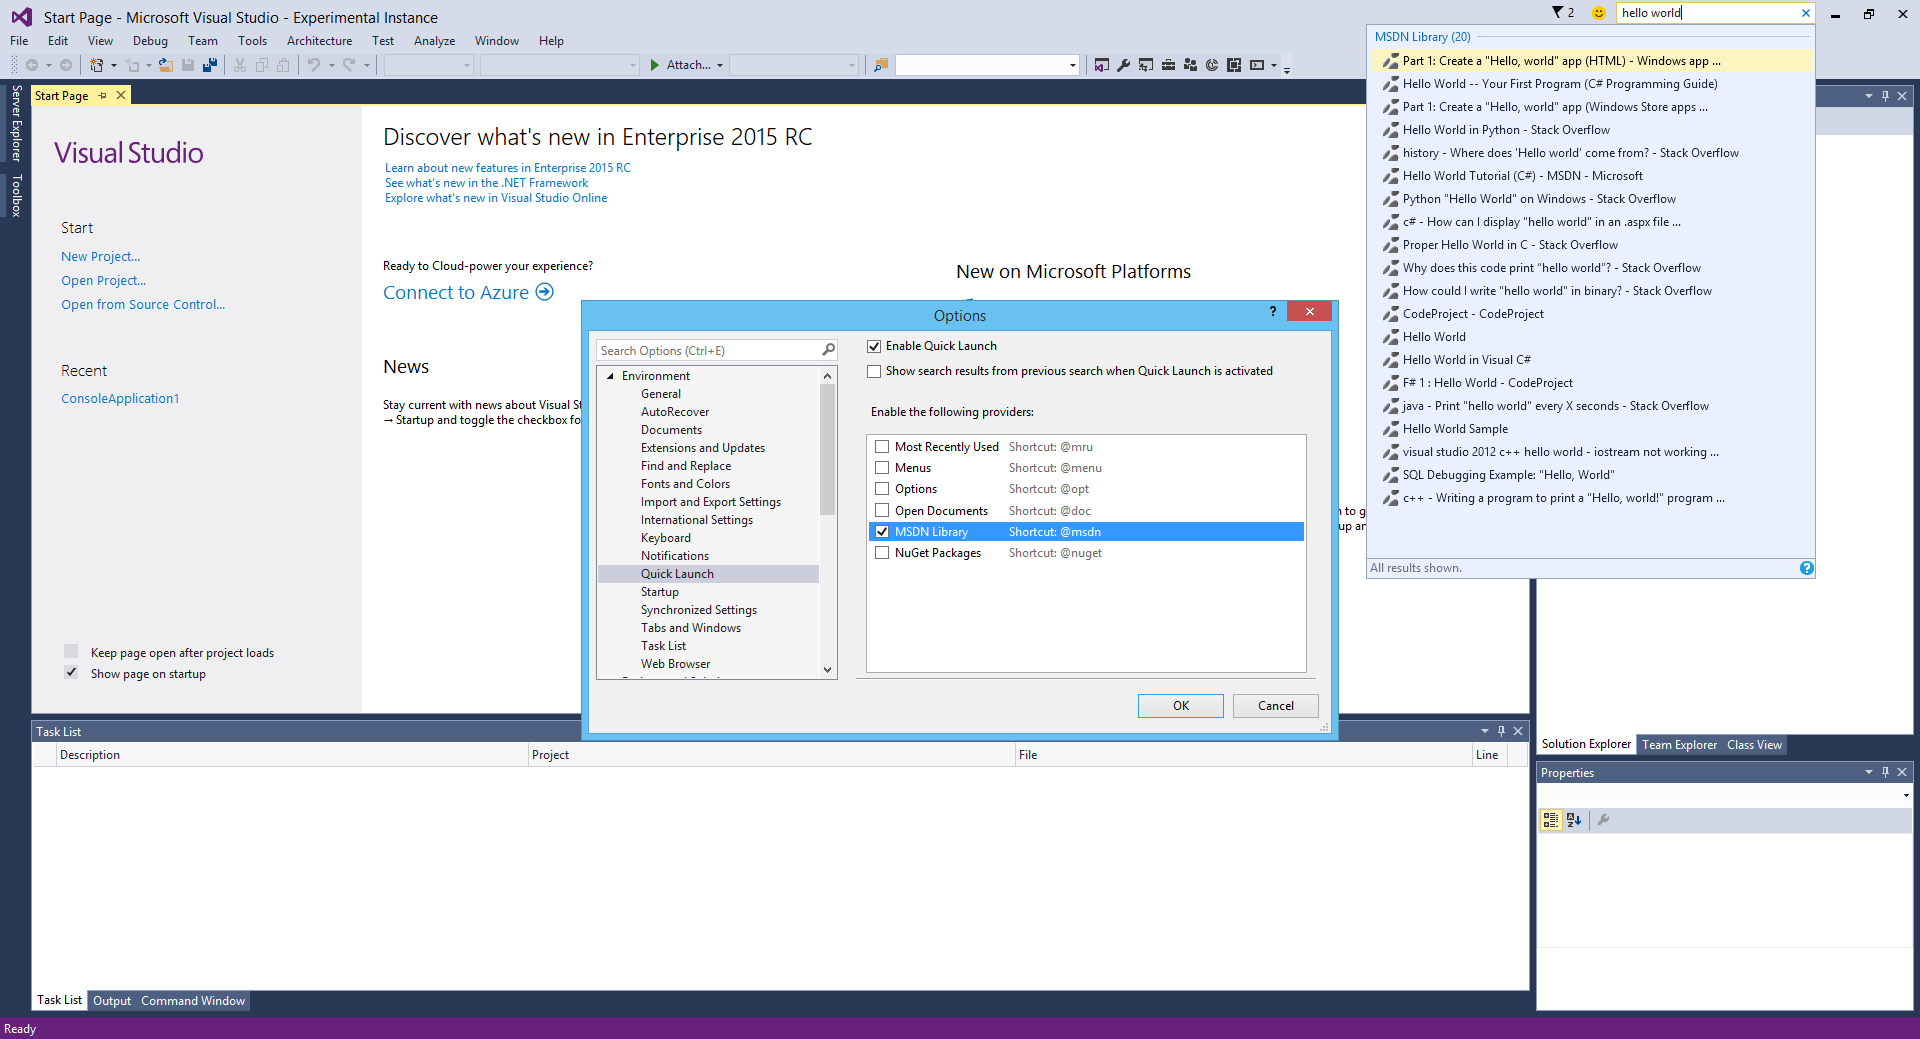The image size is (1920, 1039).
Task: Open the Navigate Backward history dropdown
Action: 48,65
